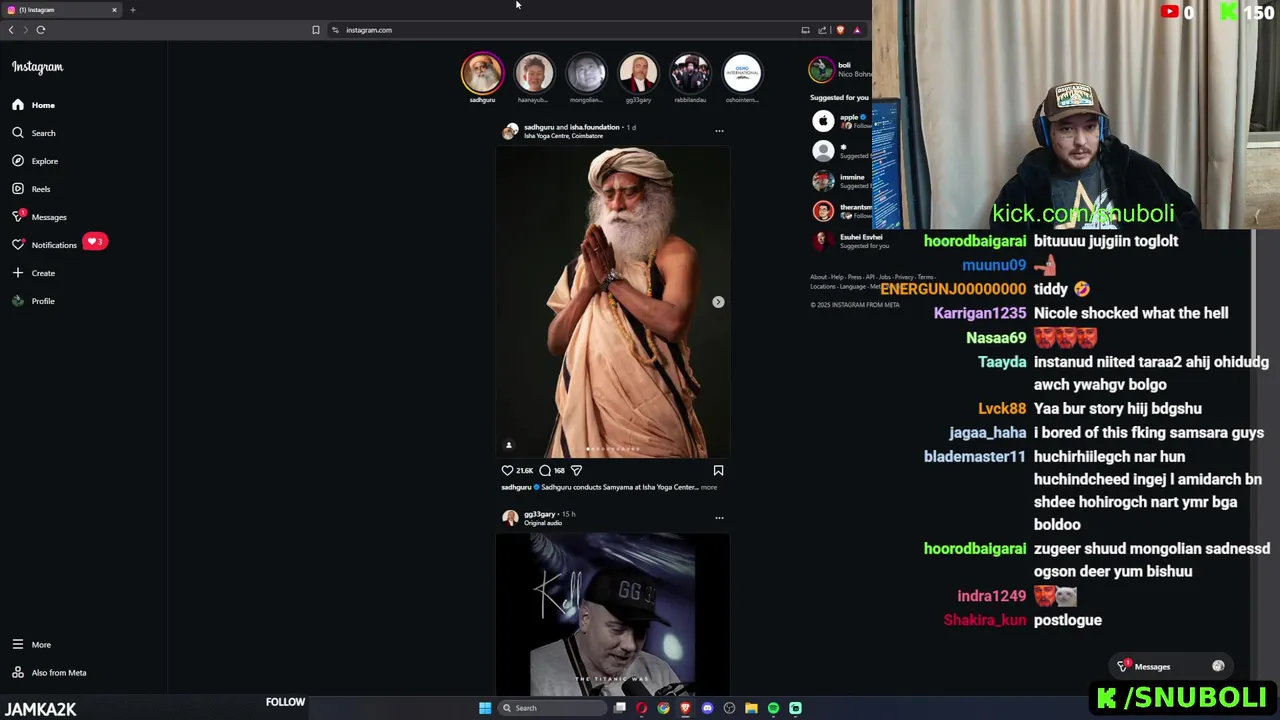The width and height of the screenshot is (1280, 720).
Task: Open suggested apple account
Action: [x=849, y=118]
